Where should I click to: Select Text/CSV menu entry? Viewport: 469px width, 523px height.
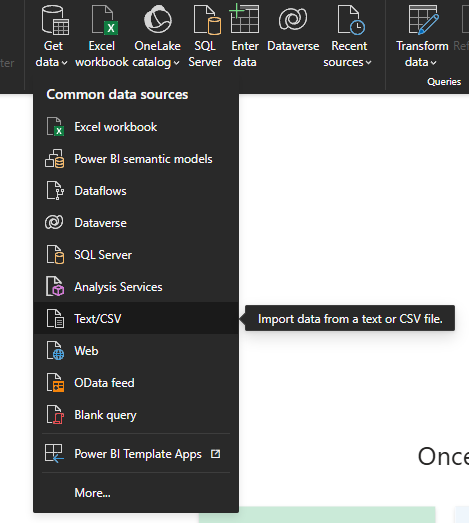pyautogui.click(x=136, y=319)
